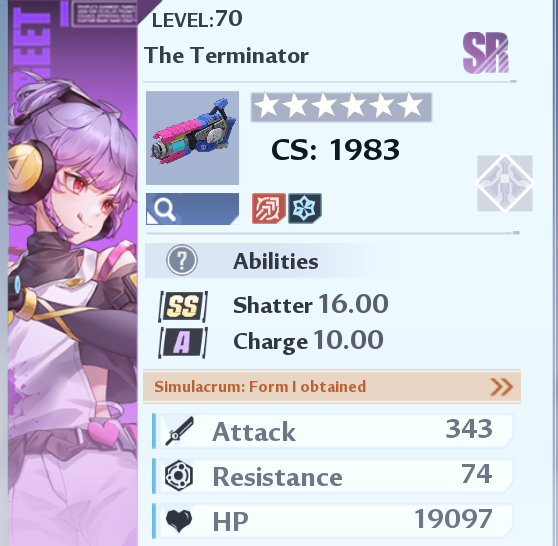Select the blue ice snowflake icon
This screenshot has height=546, width=558.
pos(305,208)
